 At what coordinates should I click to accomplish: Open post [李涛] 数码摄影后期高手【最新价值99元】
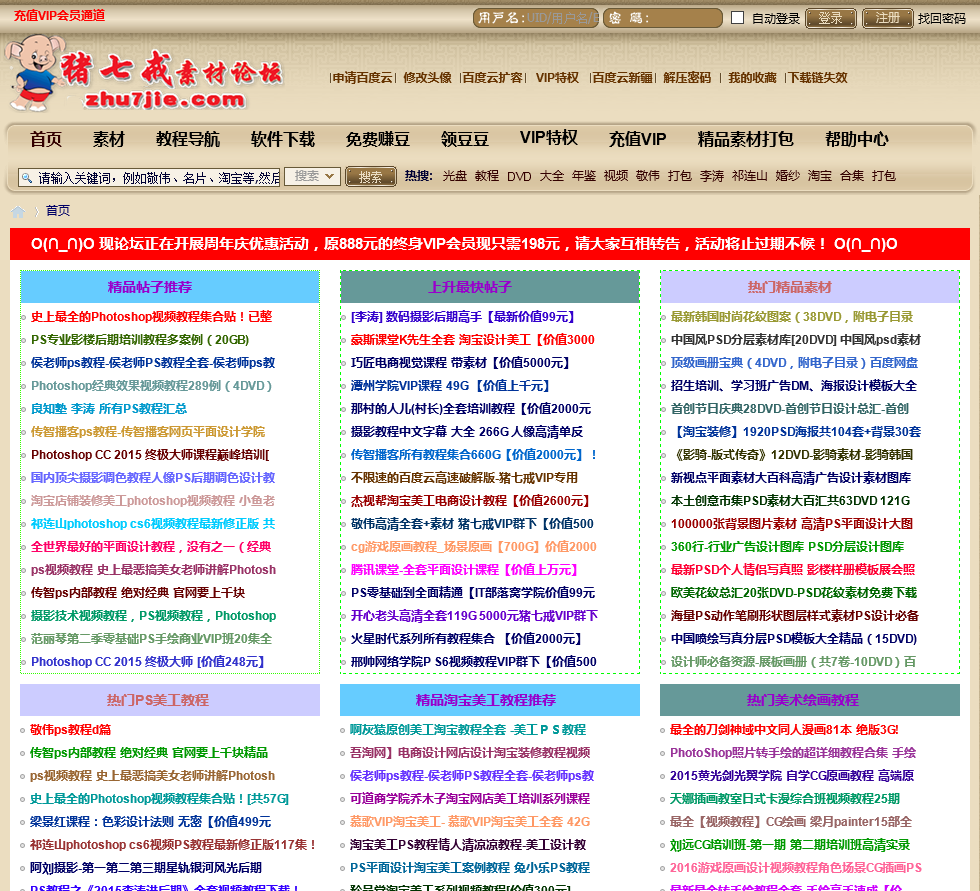462,317
